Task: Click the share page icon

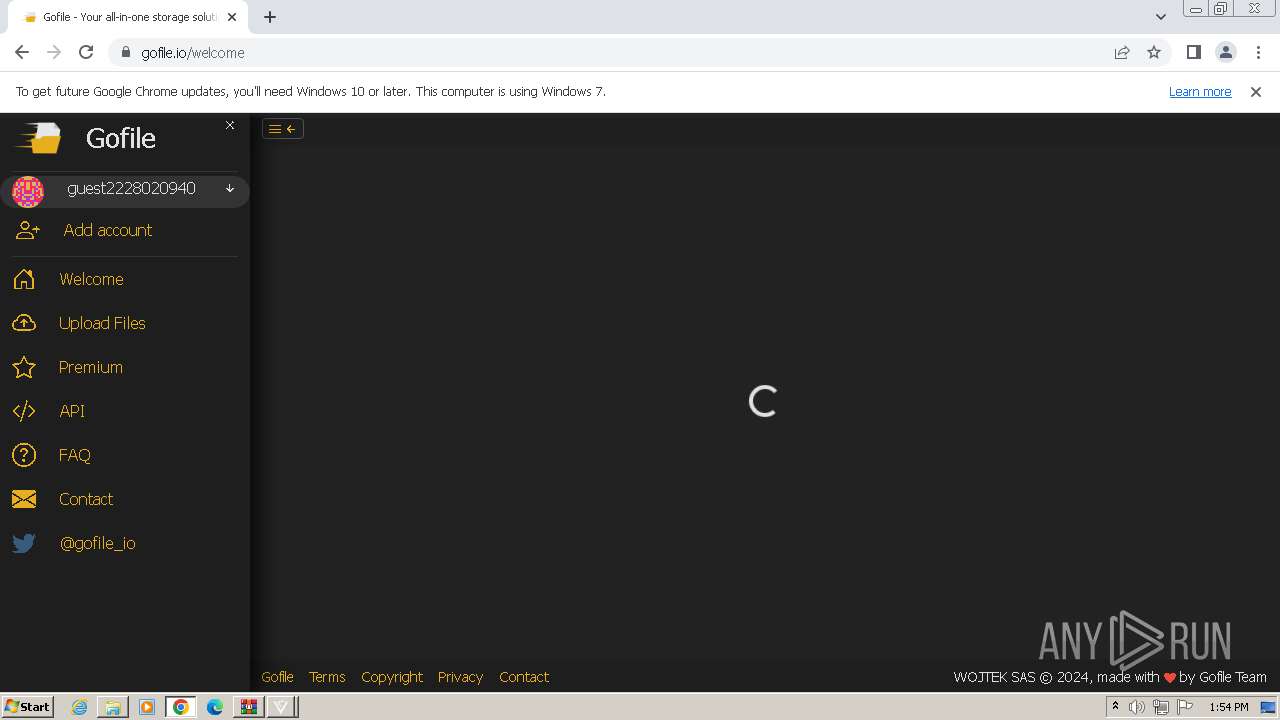Action: click(1122, 52)
